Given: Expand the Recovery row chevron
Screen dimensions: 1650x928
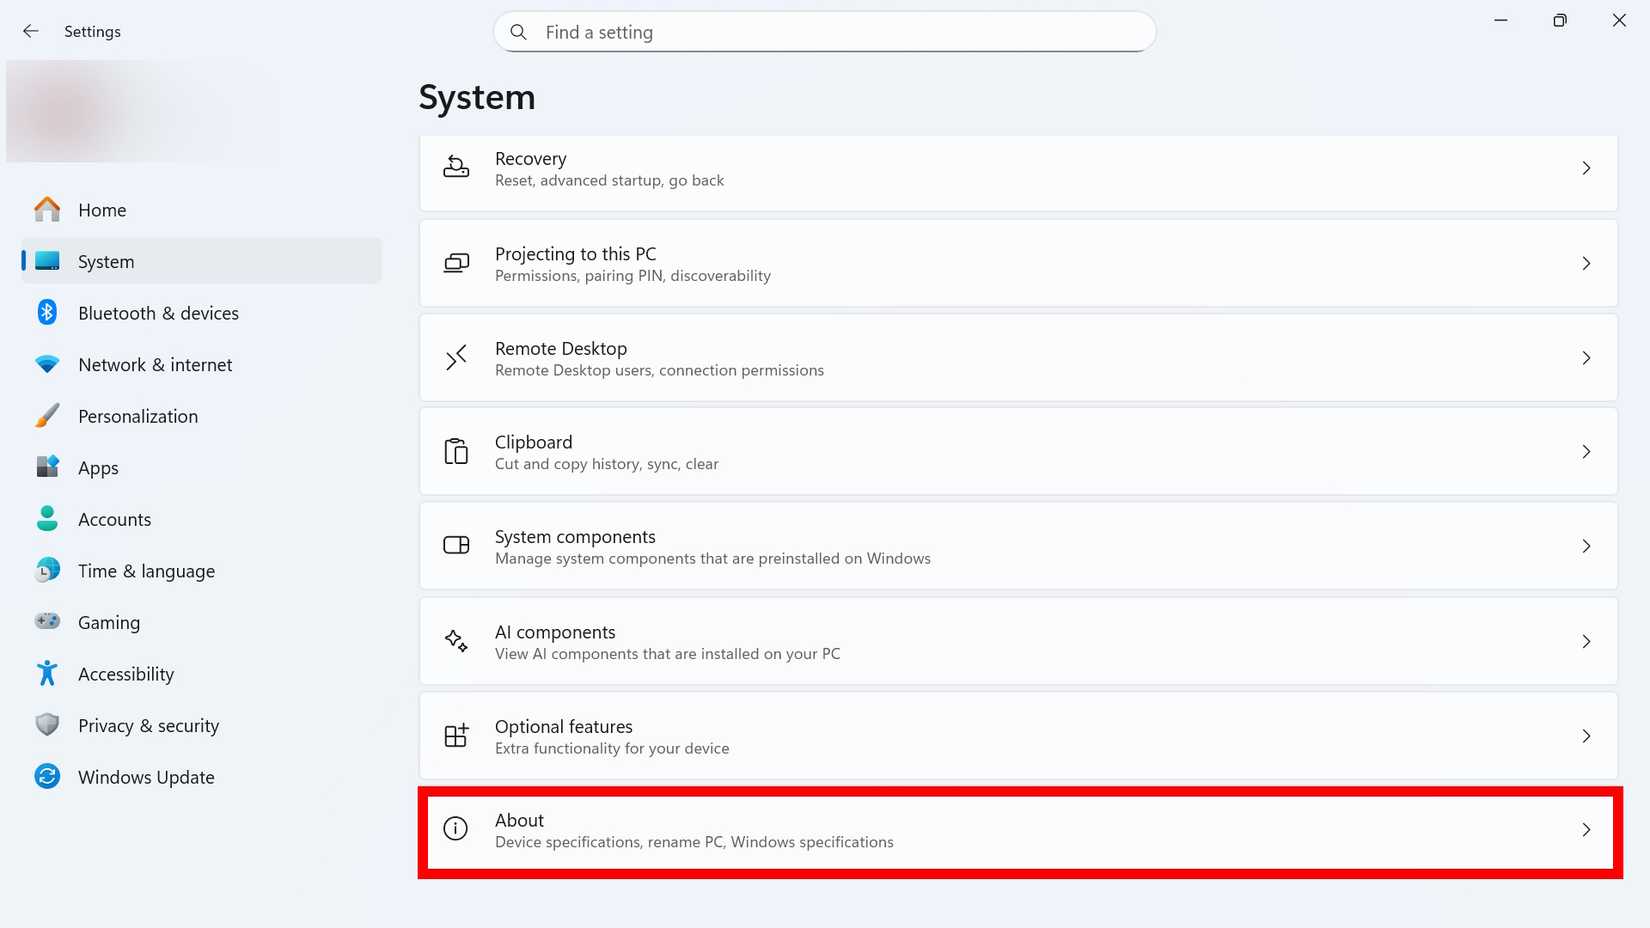Looking at the screenshot, I should pos(1586,168).
